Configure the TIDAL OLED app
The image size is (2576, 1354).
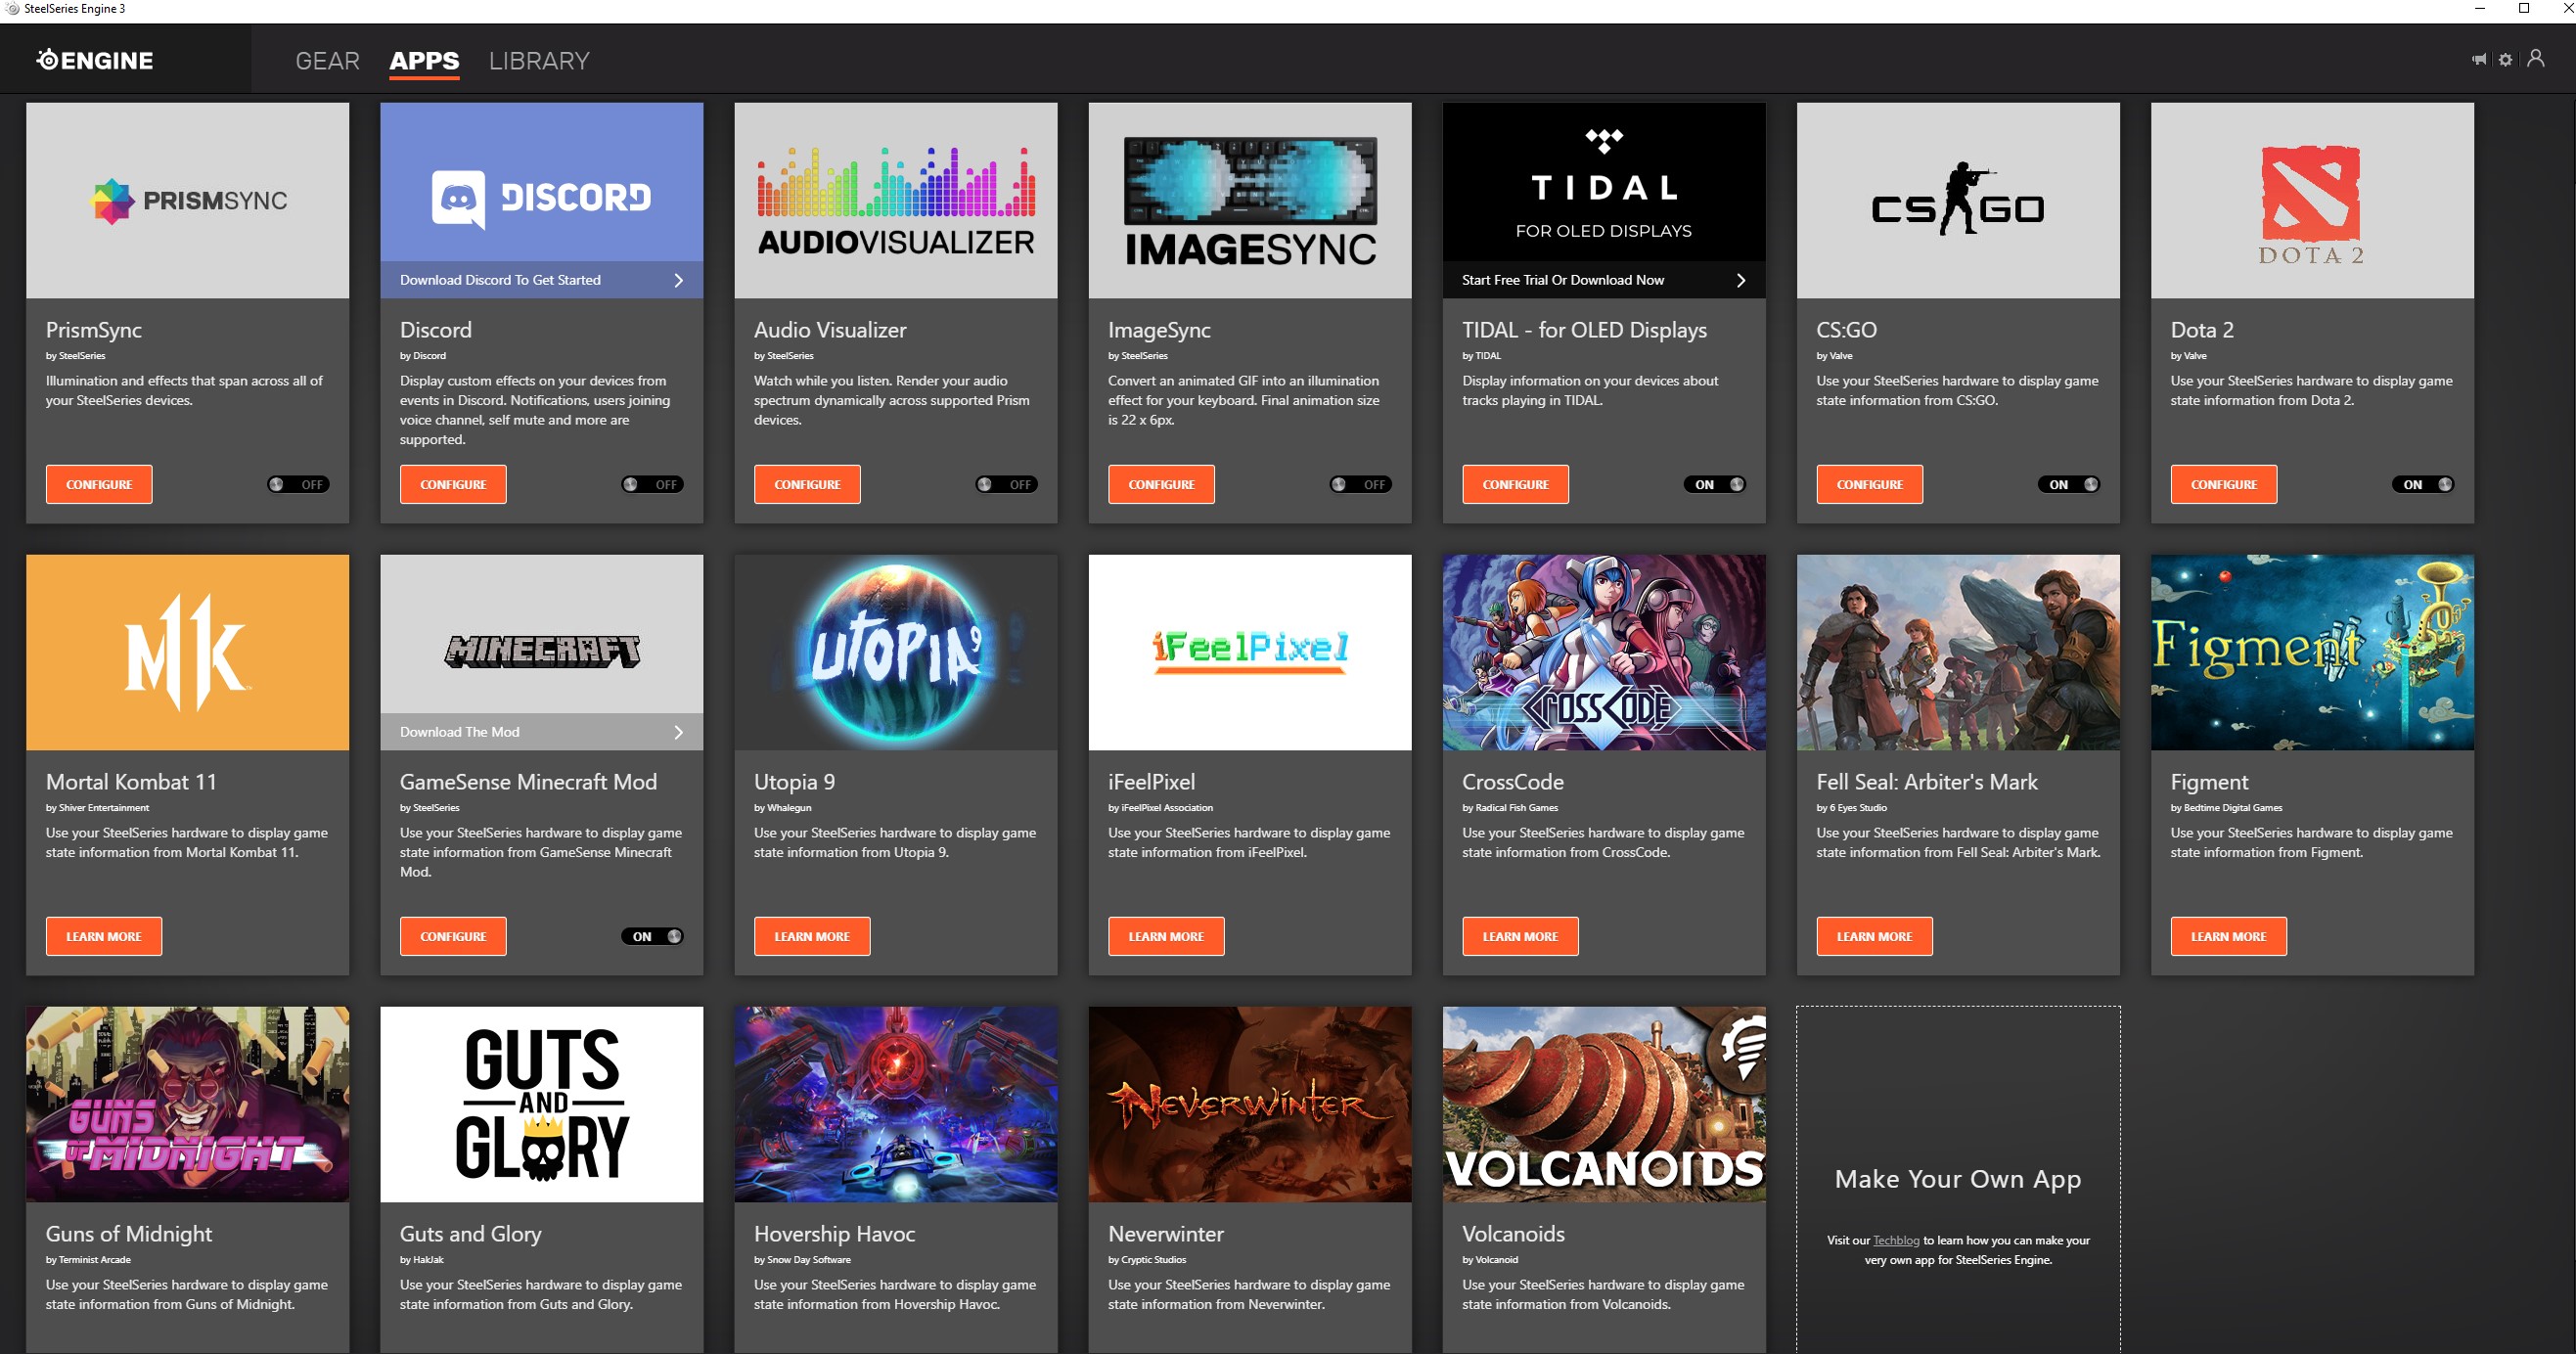(1515, 484)
